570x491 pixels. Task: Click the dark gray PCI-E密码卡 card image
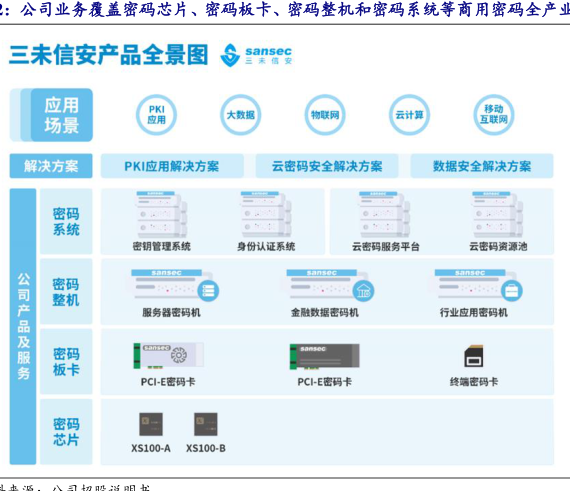(x=324, y=357)
